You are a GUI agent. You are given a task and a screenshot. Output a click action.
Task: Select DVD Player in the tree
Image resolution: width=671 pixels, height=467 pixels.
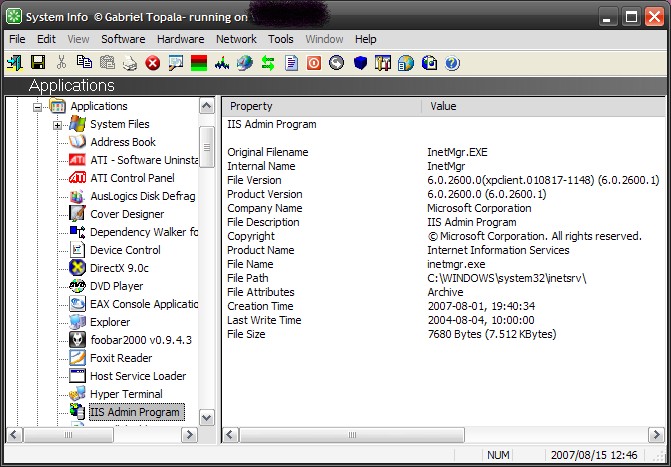(116, 286)
